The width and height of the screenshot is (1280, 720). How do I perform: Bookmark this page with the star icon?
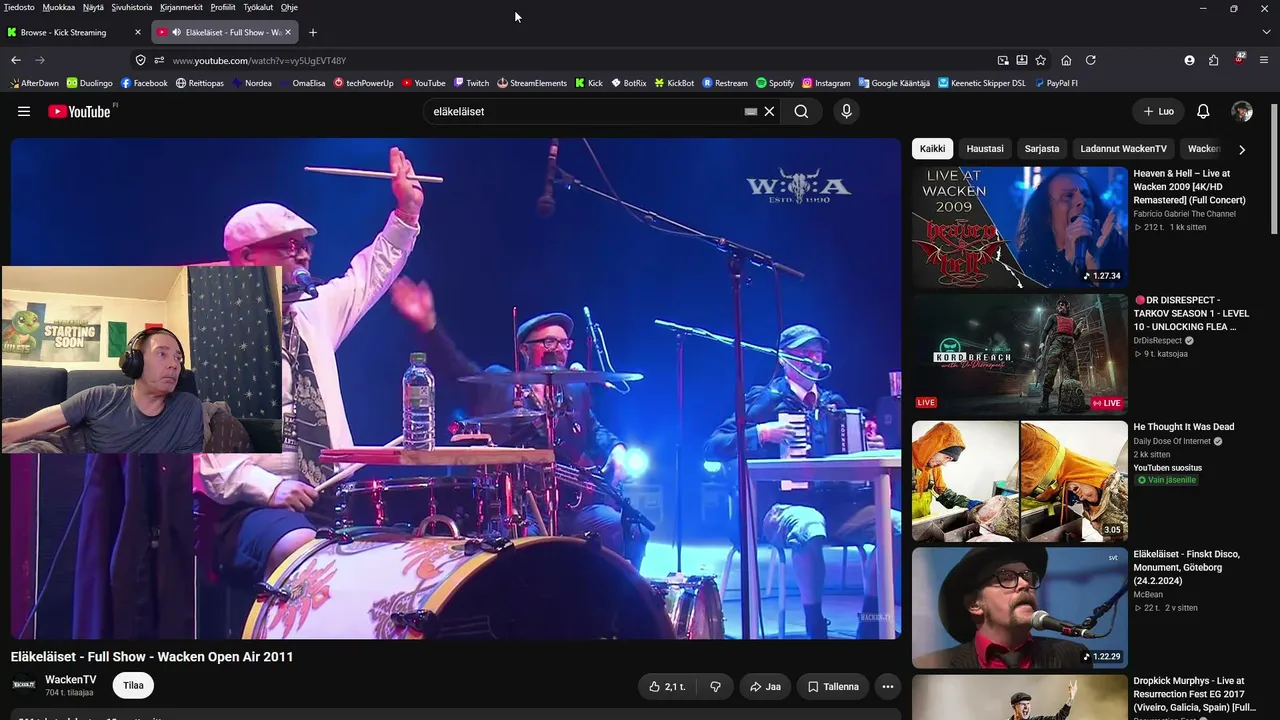tap(1041, 60)
